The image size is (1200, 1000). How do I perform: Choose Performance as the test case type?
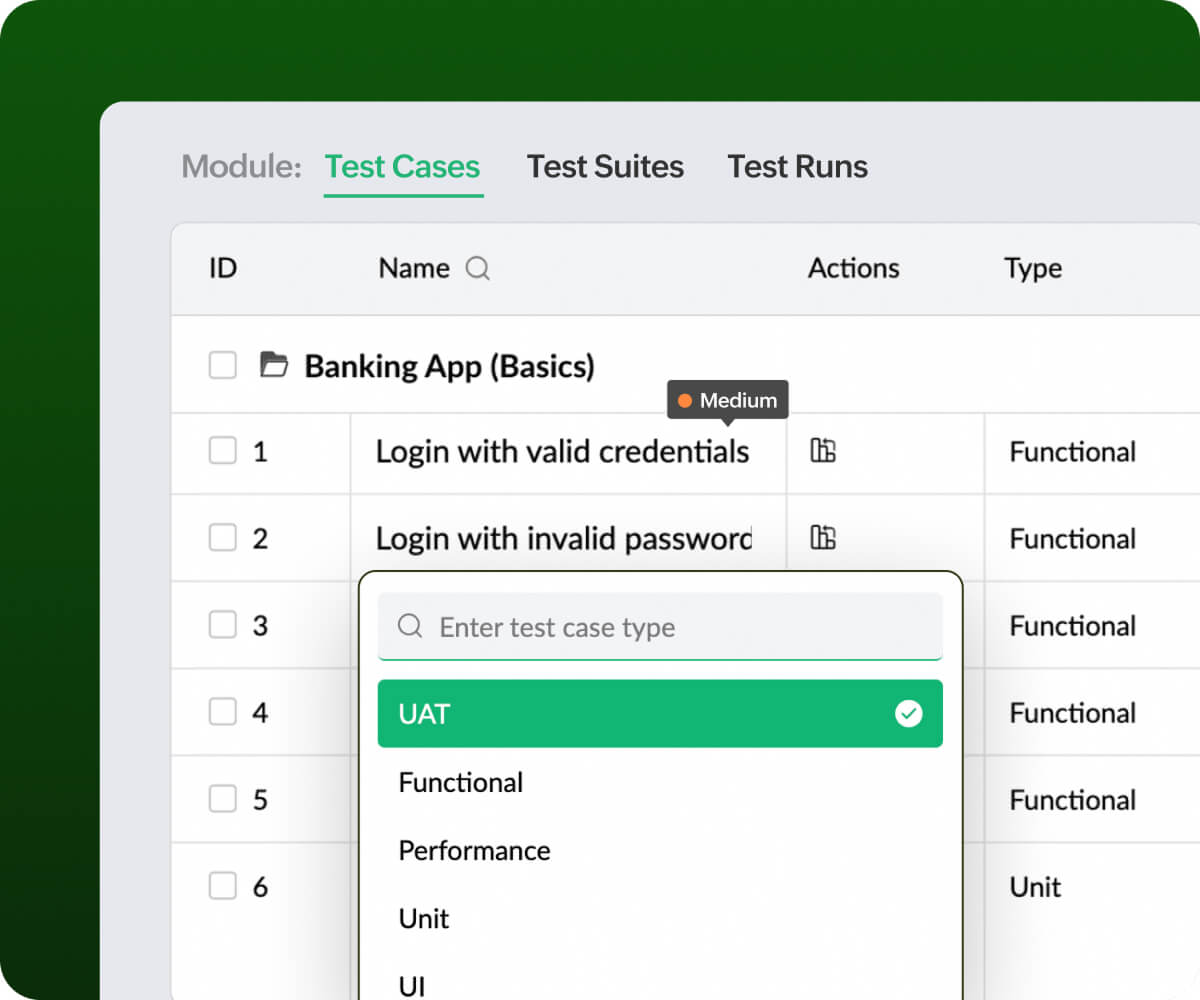[x=475, y=851]
